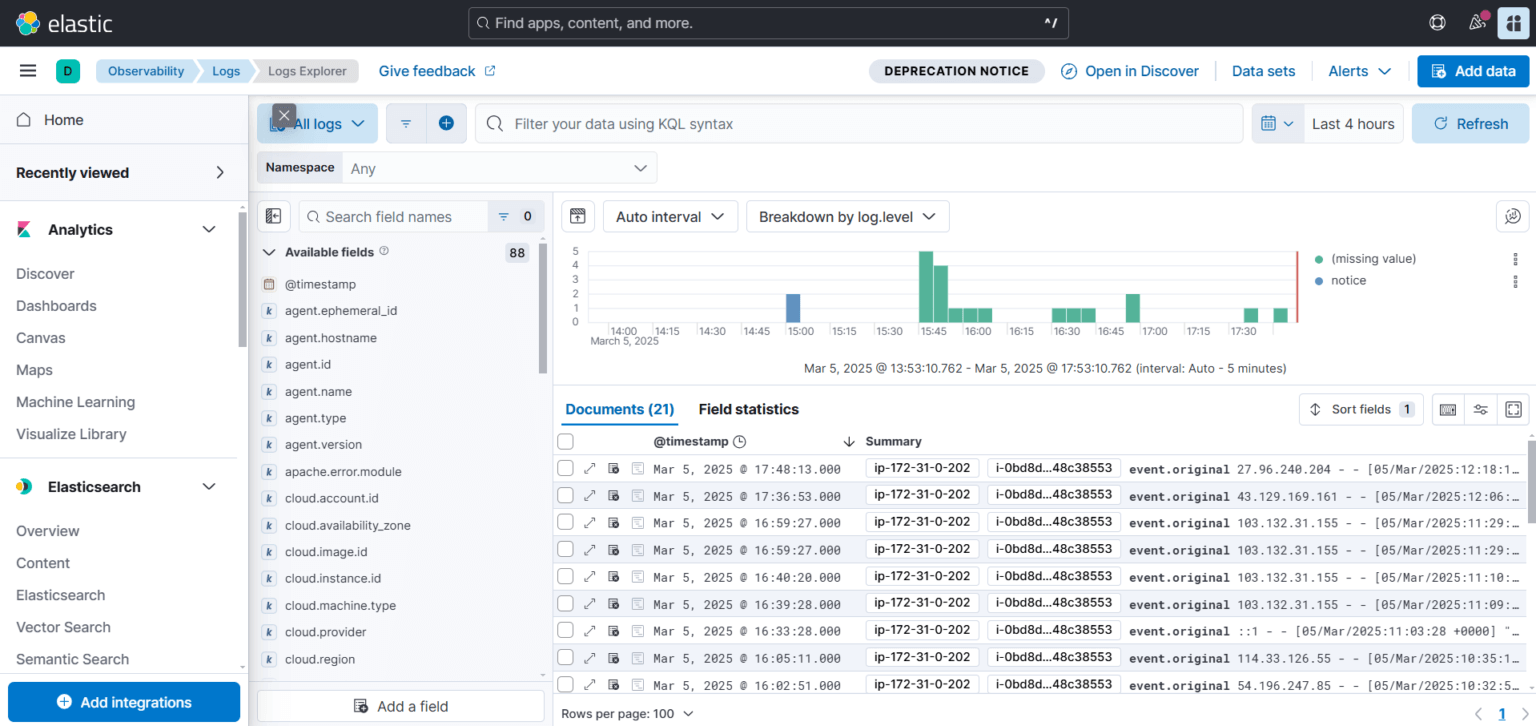
Task: Open the chart options at histogram top left
Action: pos(578,216)
